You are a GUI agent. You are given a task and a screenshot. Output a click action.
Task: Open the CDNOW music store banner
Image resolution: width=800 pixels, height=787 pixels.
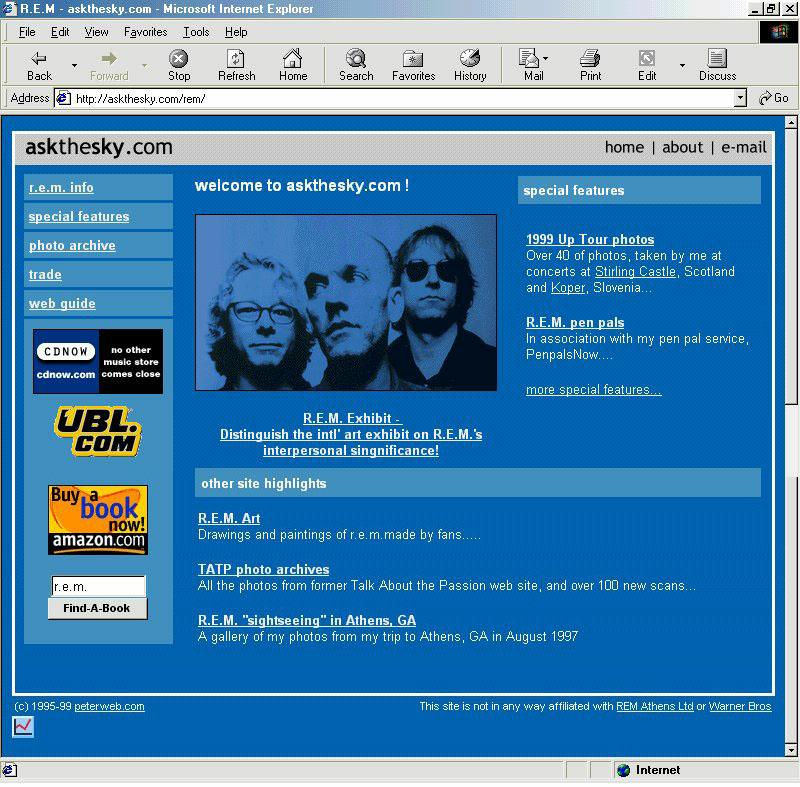(x=98, y=361)
